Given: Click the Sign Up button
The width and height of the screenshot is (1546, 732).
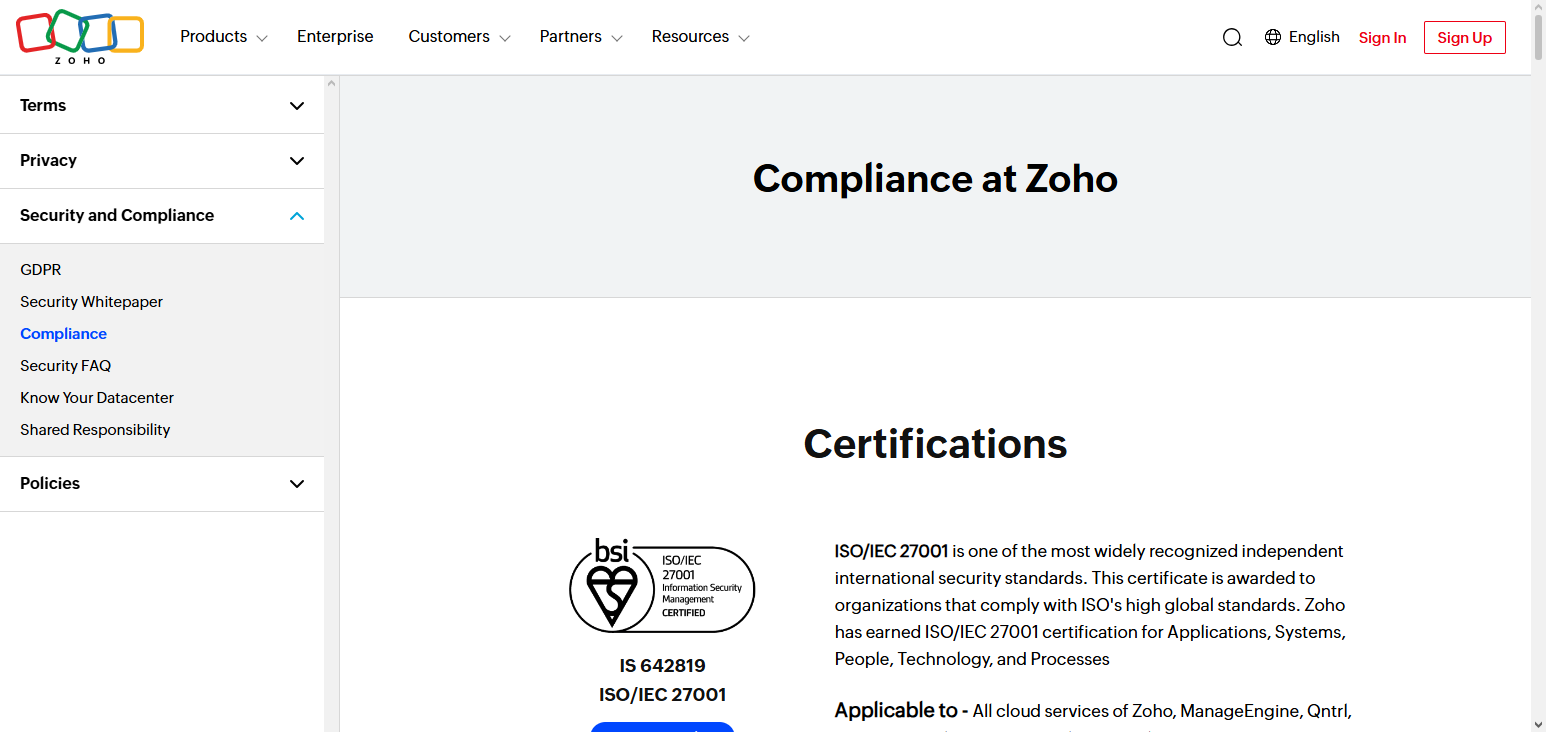Looking at the screenshot, I should coord(1464,37).
